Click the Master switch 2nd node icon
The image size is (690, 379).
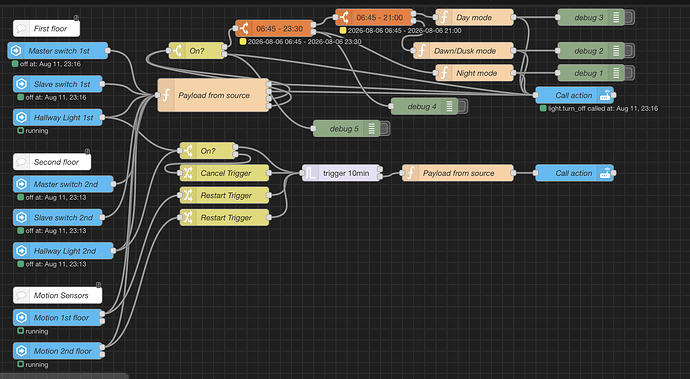point(21,184)
